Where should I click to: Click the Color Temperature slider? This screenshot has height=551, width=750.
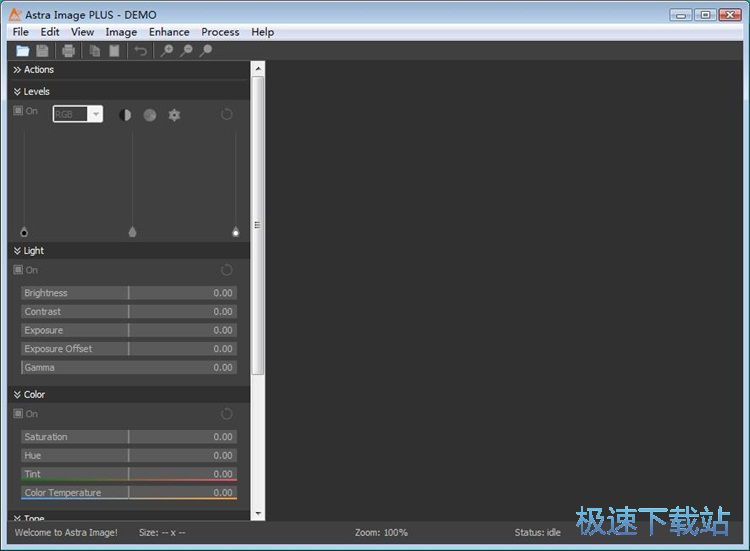pos(129,493)
